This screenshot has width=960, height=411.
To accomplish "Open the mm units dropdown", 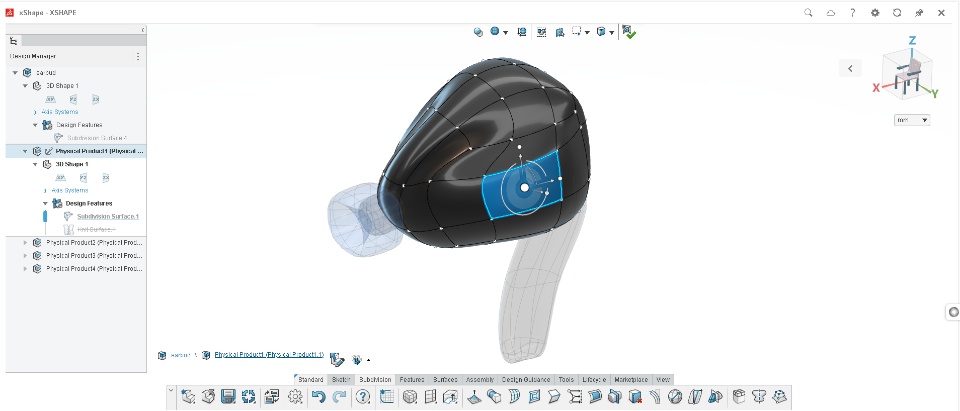I will click(912, 120).
